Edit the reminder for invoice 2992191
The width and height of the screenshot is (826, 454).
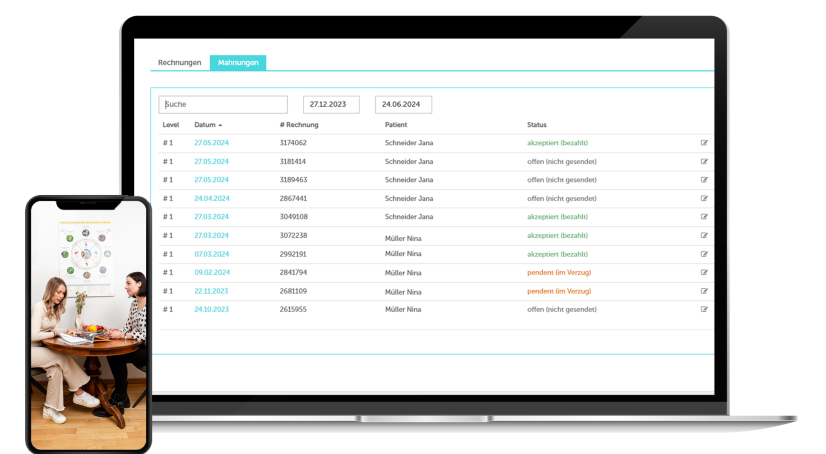[704, 254]
